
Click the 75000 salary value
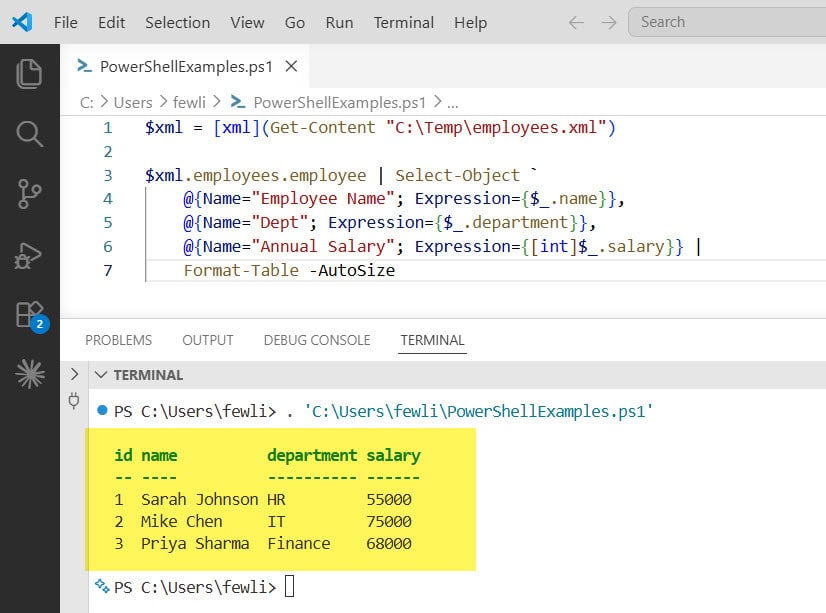389,521
